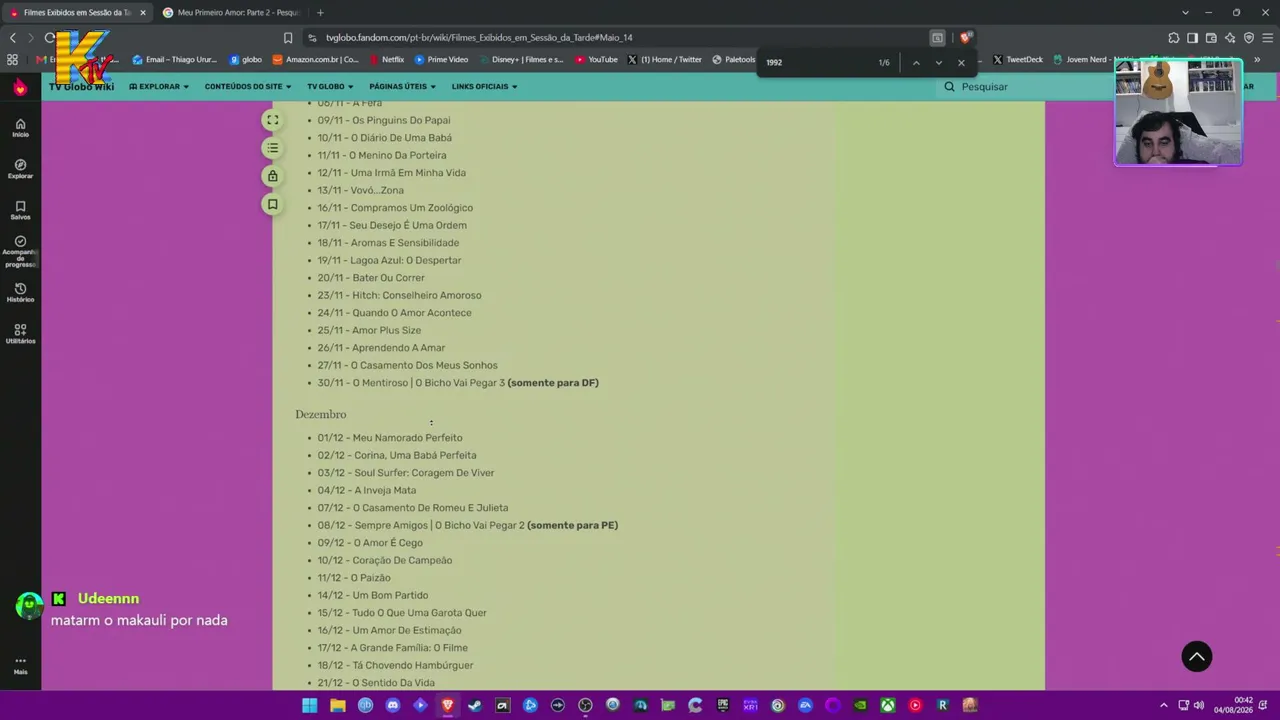Open Xbox app from taskbar
The width and height of the screenshot is (1280, 720).
click(887, 705)
